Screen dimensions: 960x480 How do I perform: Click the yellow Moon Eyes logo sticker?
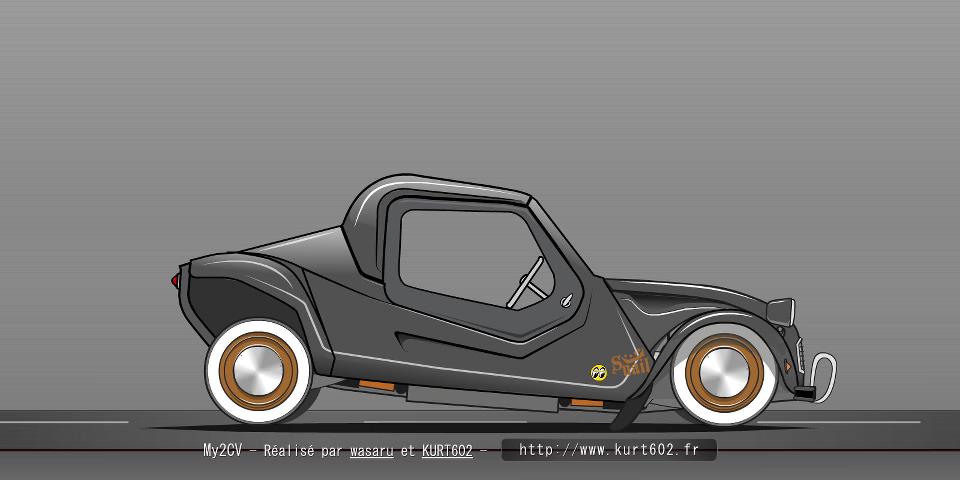click(599, 372)
